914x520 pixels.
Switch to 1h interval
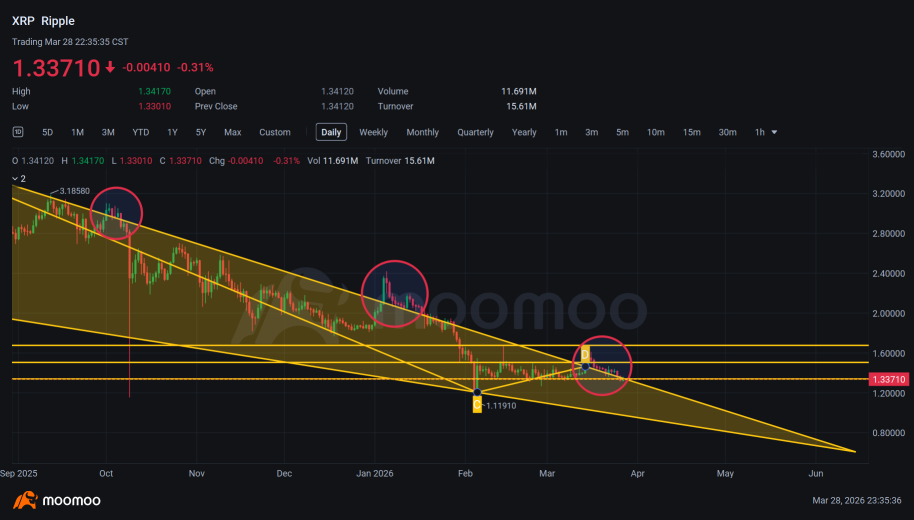(x=760, y=132)
